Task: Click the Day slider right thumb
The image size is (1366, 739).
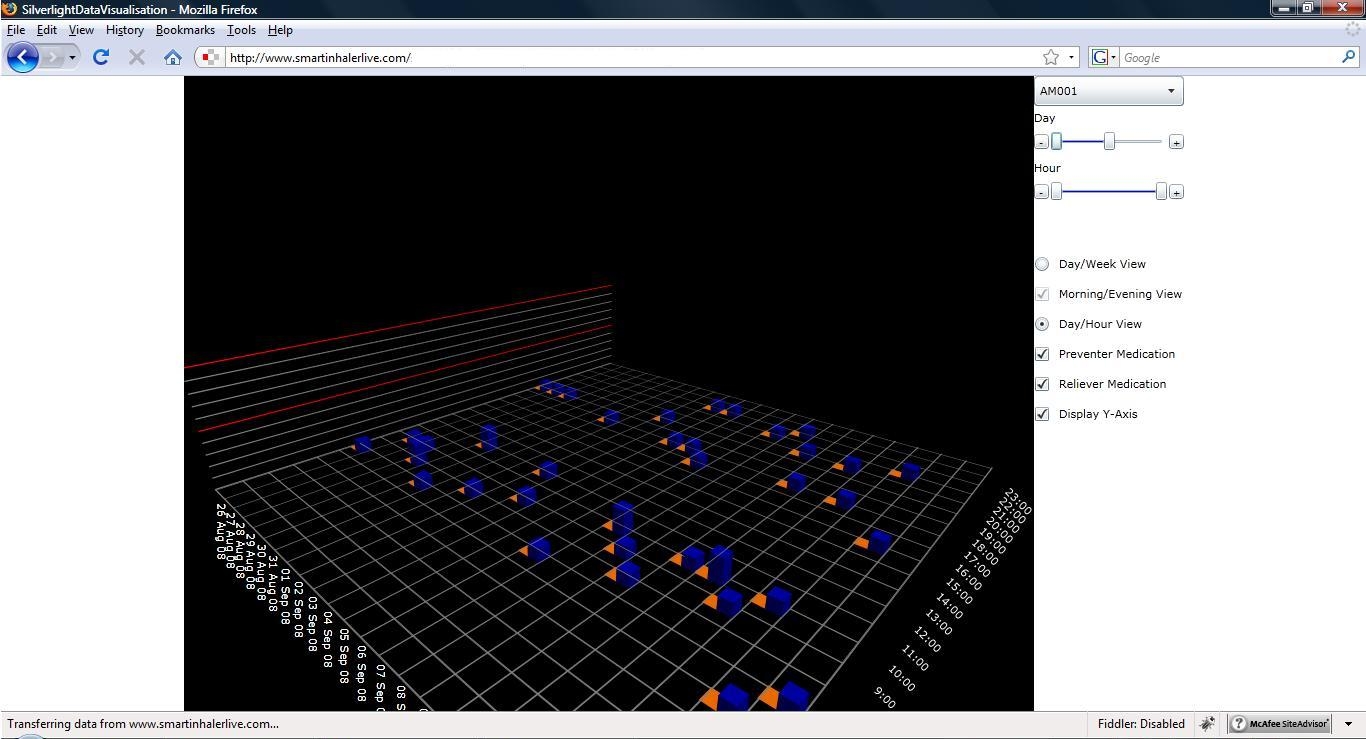Action: click(x=1109, y=141)
